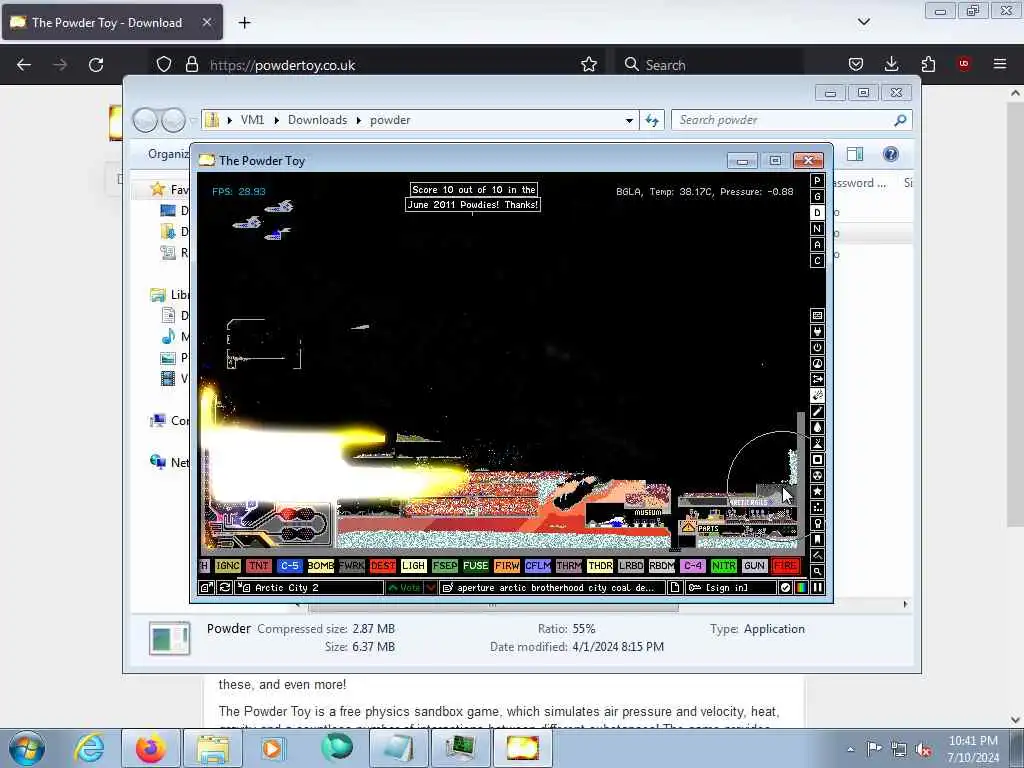The height and width of the screenshot is (768, 1024).
Task: Open the Solids element category
Action: click(x=817, y=460)
